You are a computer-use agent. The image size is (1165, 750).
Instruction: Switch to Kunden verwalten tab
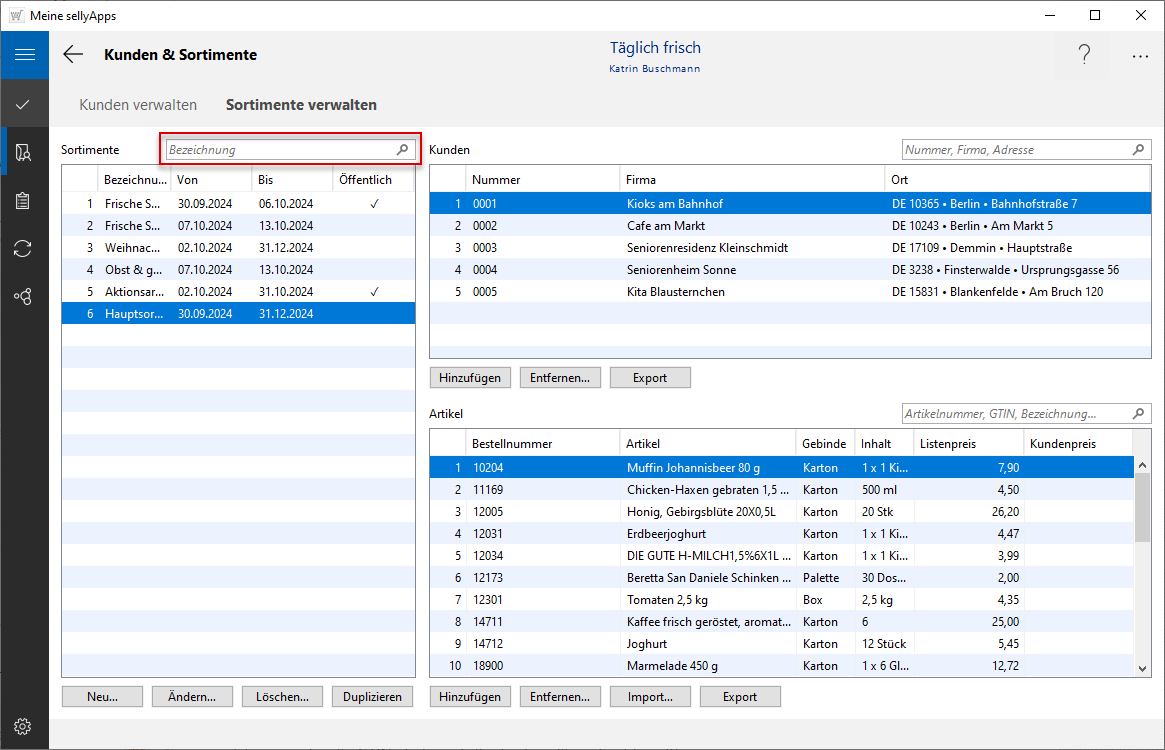click(138, 105)
